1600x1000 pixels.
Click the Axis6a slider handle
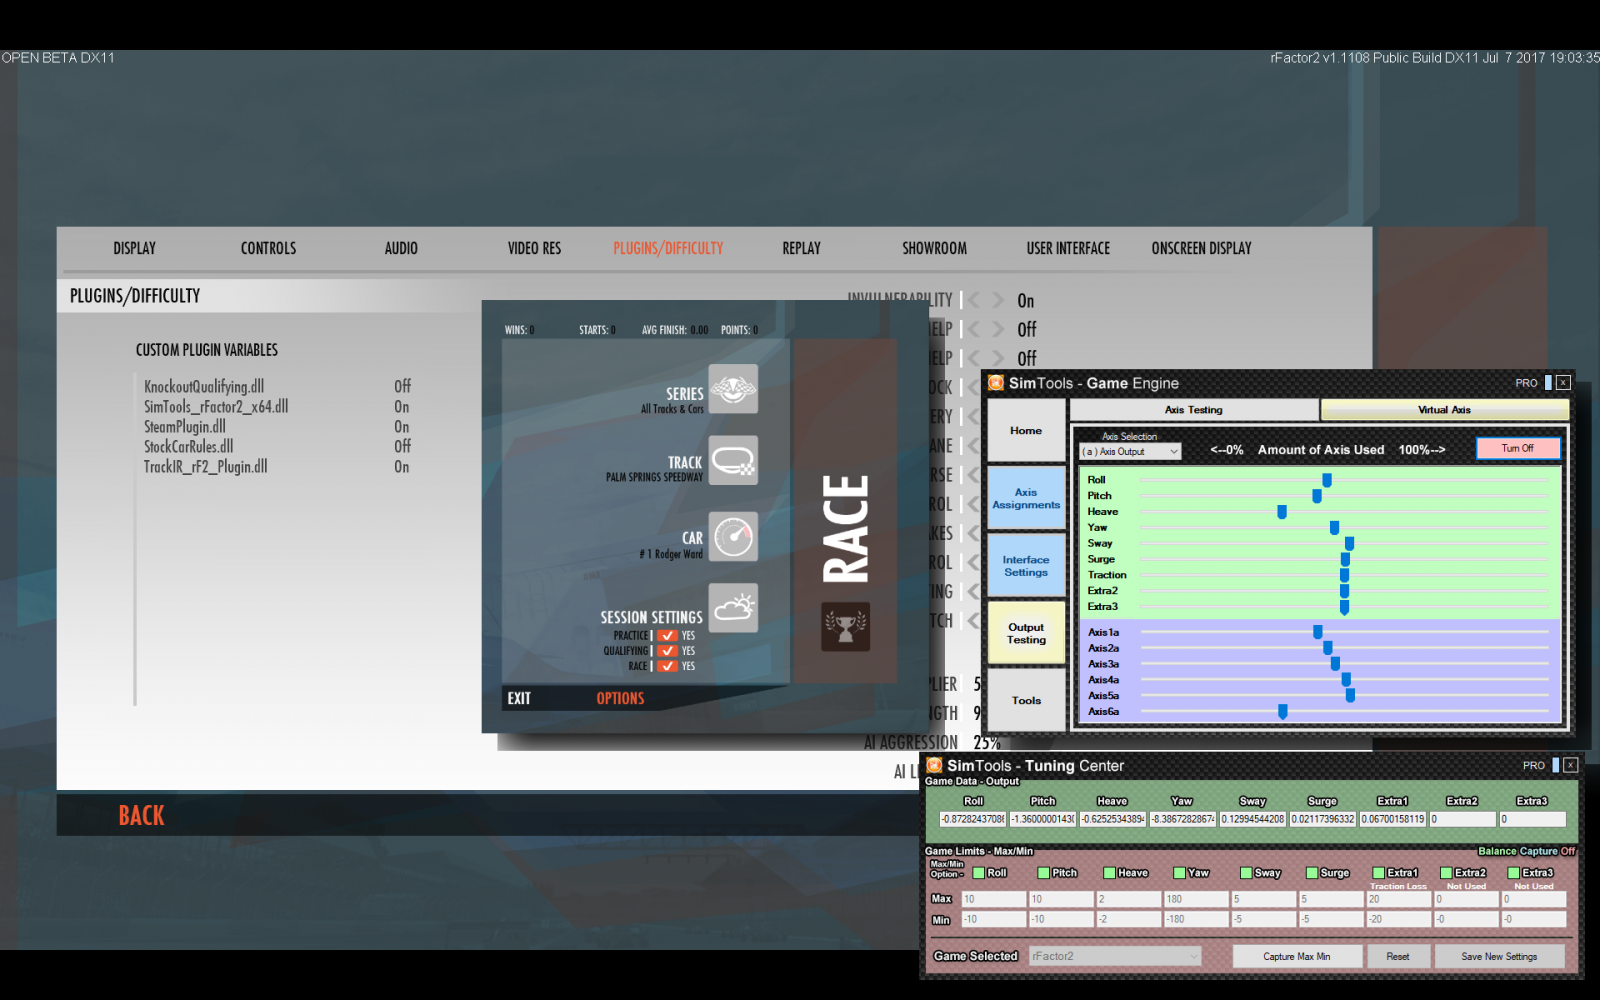coord(1282,712)
